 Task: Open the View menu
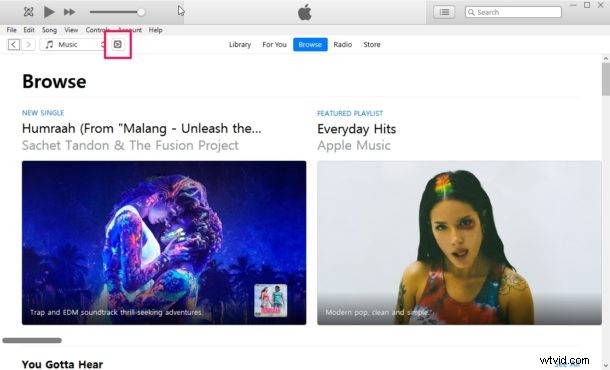pos(71,30)
